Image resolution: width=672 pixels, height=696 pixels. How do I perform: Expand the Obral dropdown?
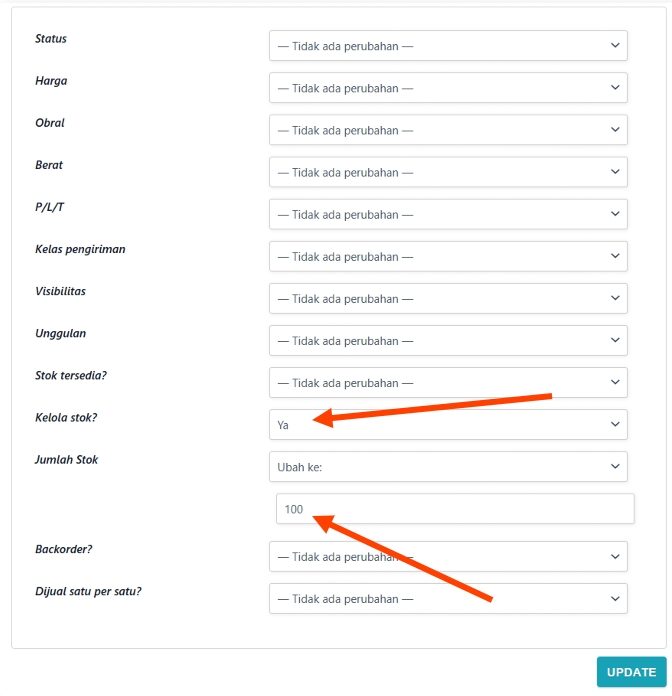point(447,130)
